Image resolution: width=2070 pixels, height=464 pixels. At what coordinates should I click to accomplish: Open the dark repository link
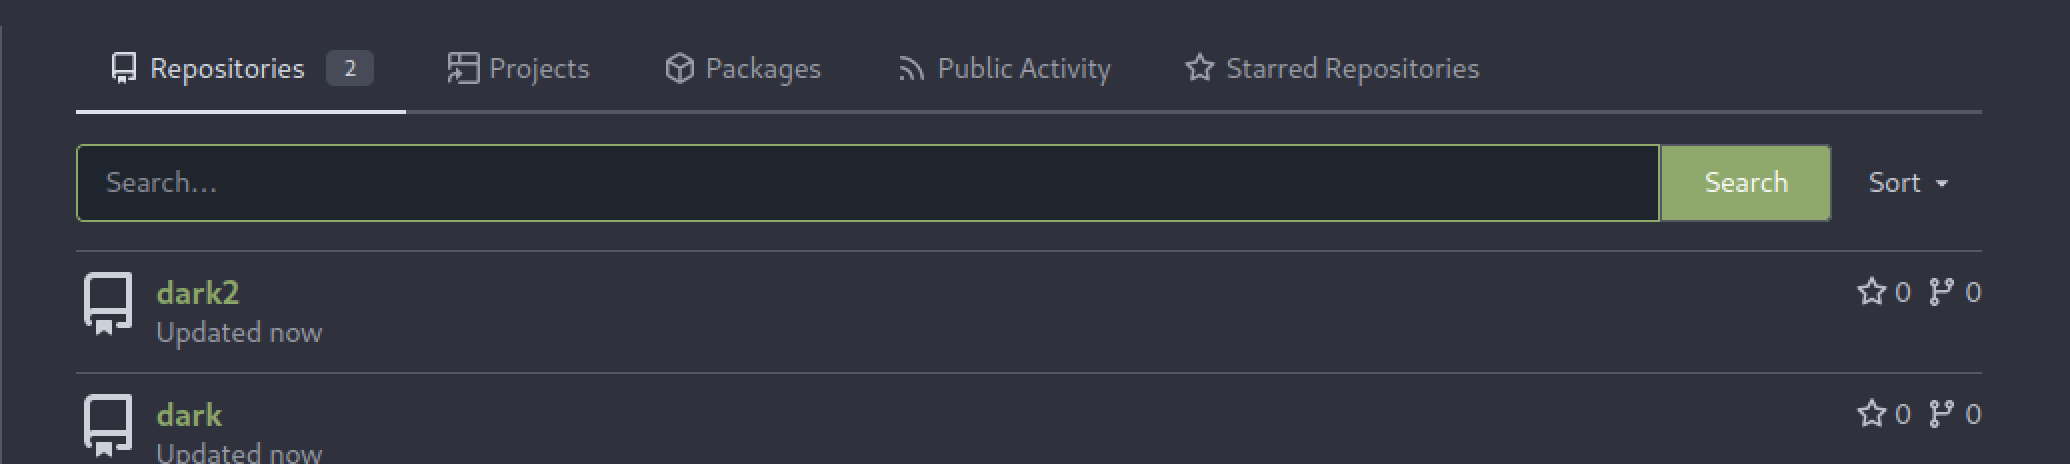point(189,415)
